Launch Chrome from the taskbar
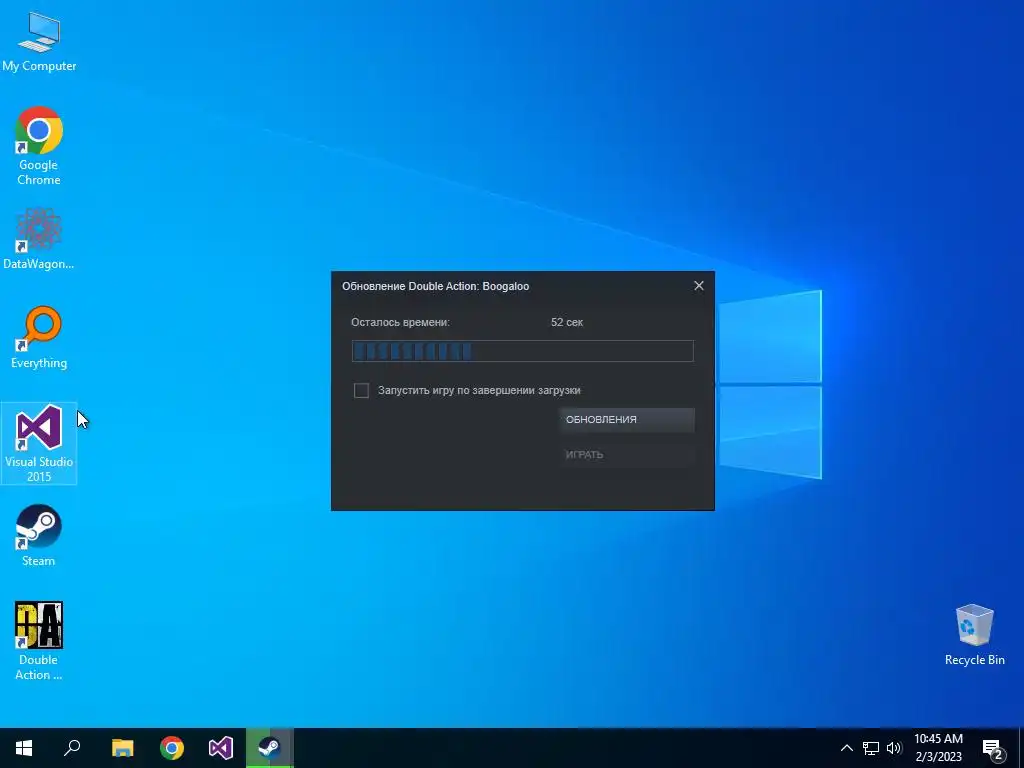1024x768 pixels. 172,748
